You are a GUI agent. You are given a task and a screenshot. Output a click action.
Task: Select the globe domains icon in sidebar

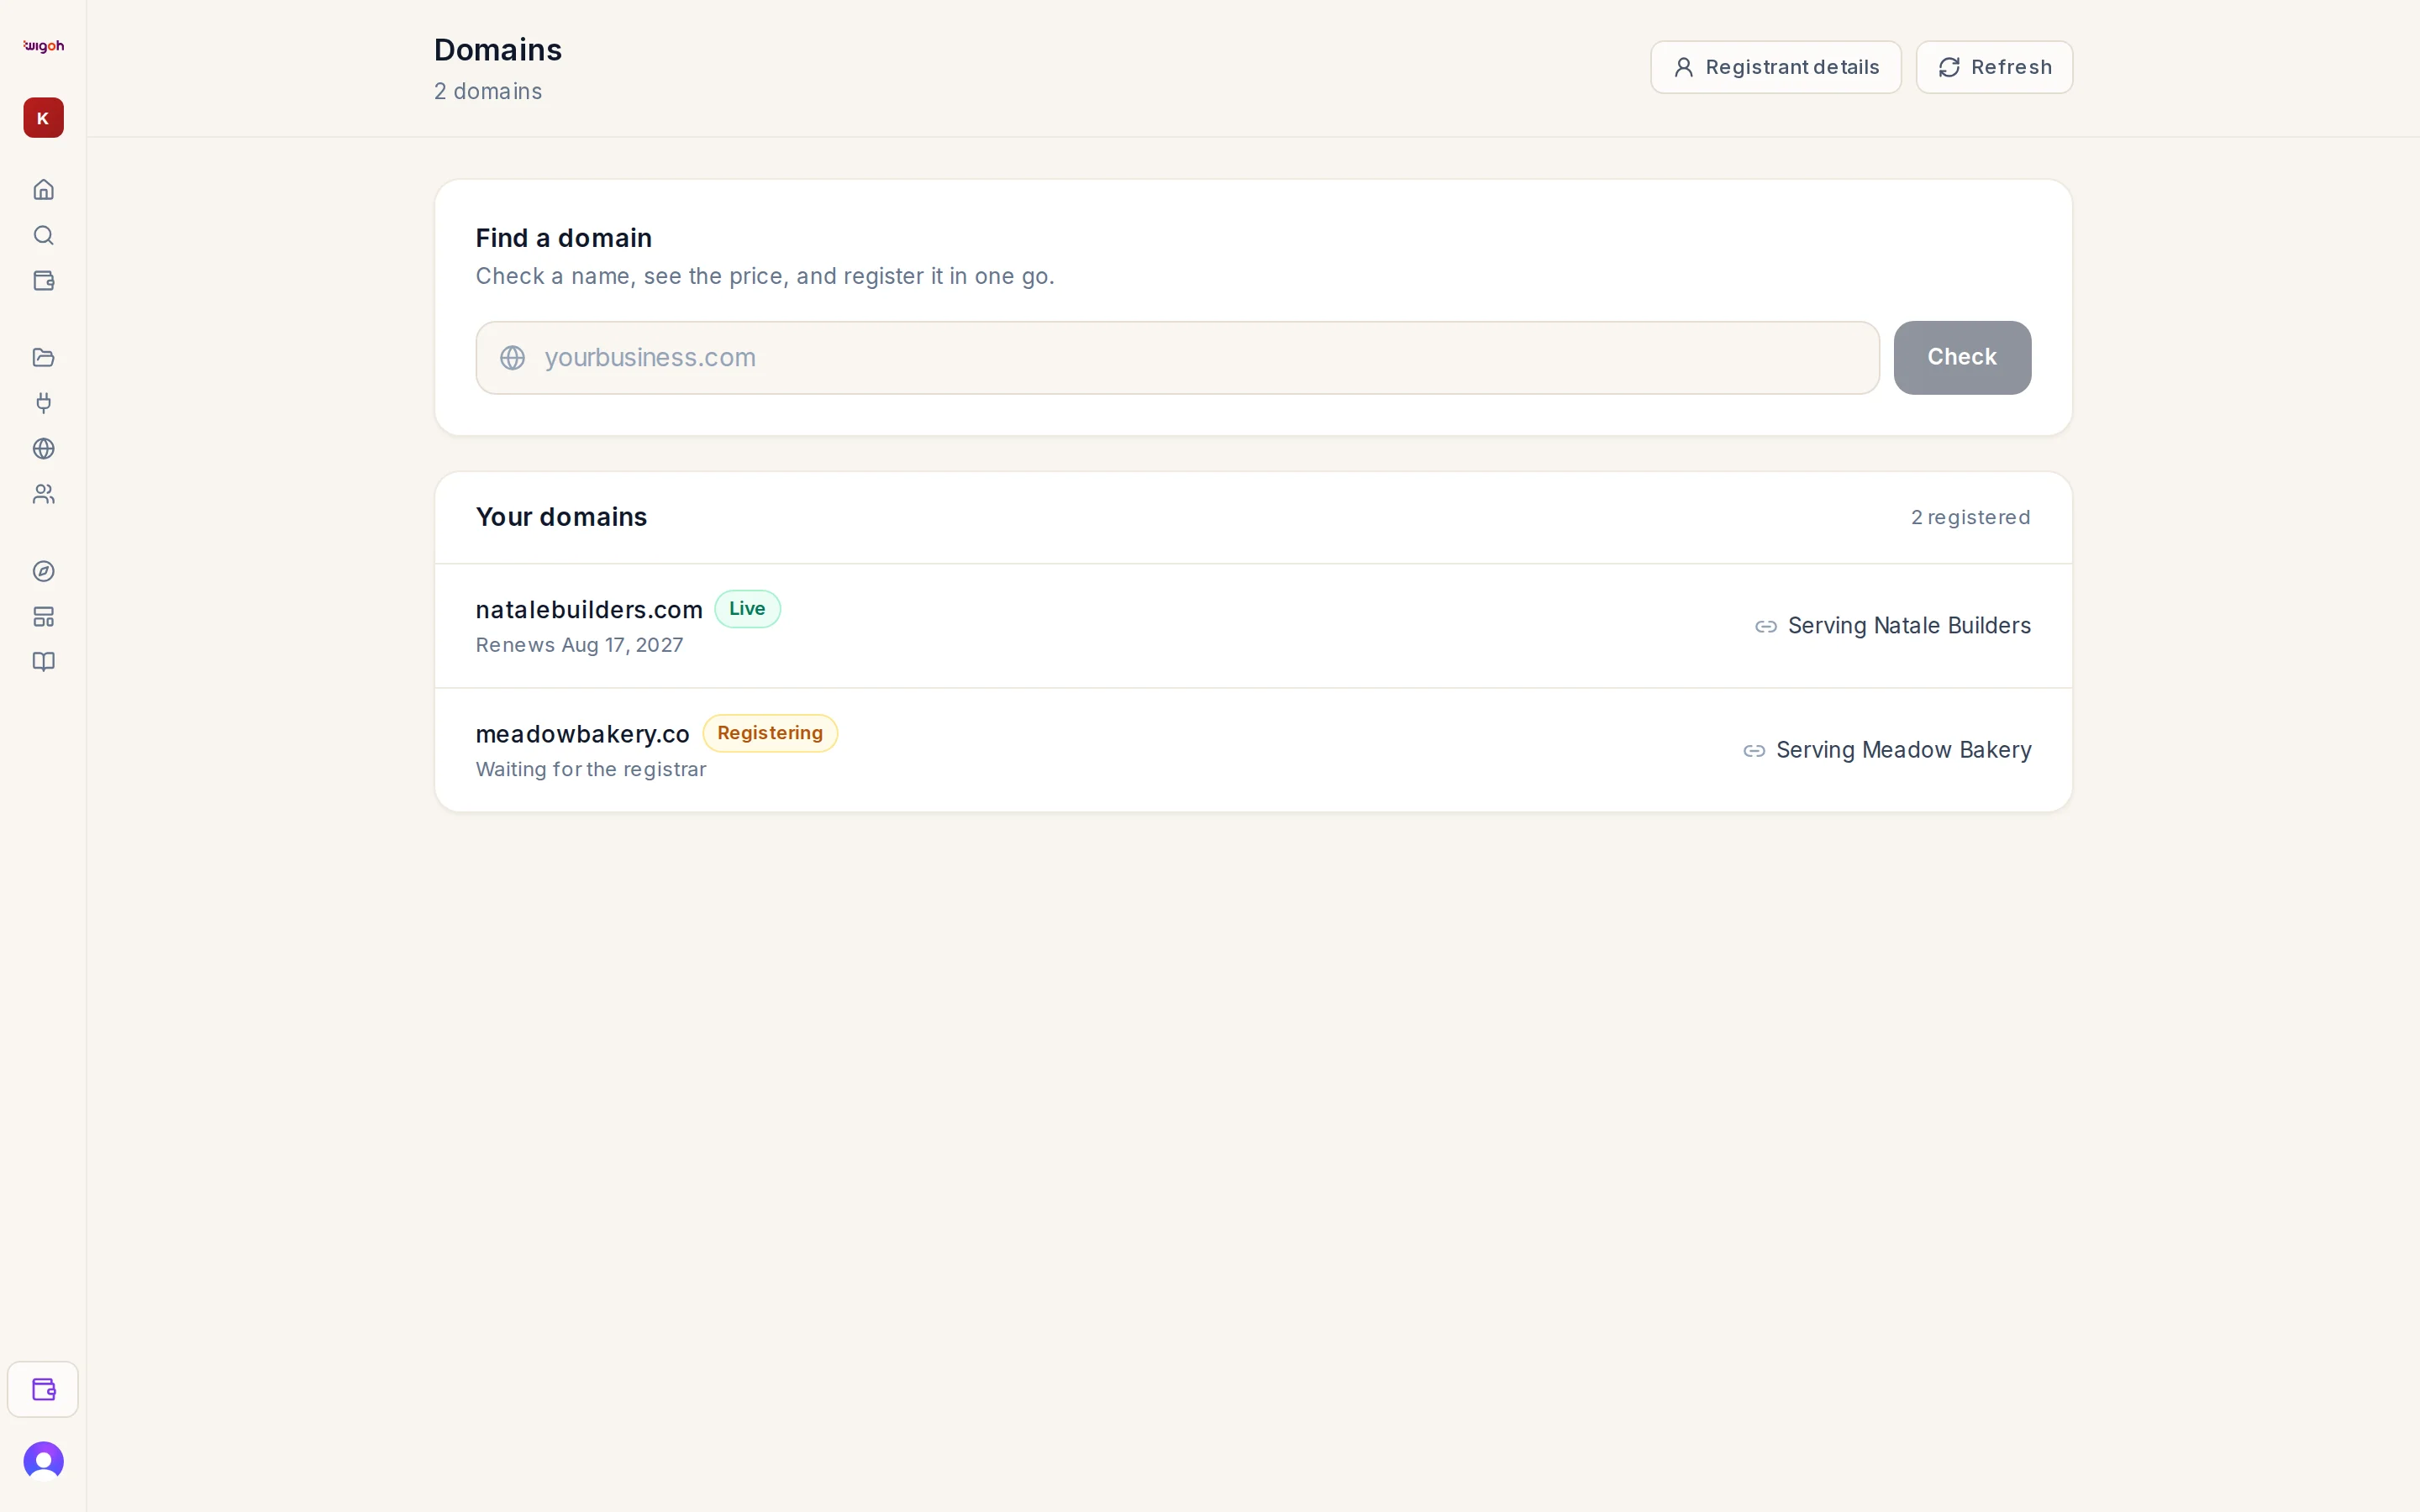tap(43, 449)
